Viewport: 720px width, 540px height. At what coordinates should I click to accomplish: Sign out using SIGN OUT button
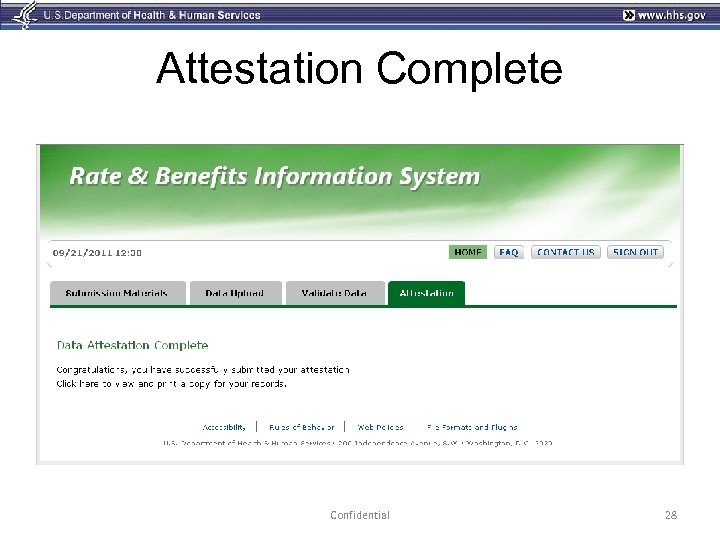pos(636,252)
